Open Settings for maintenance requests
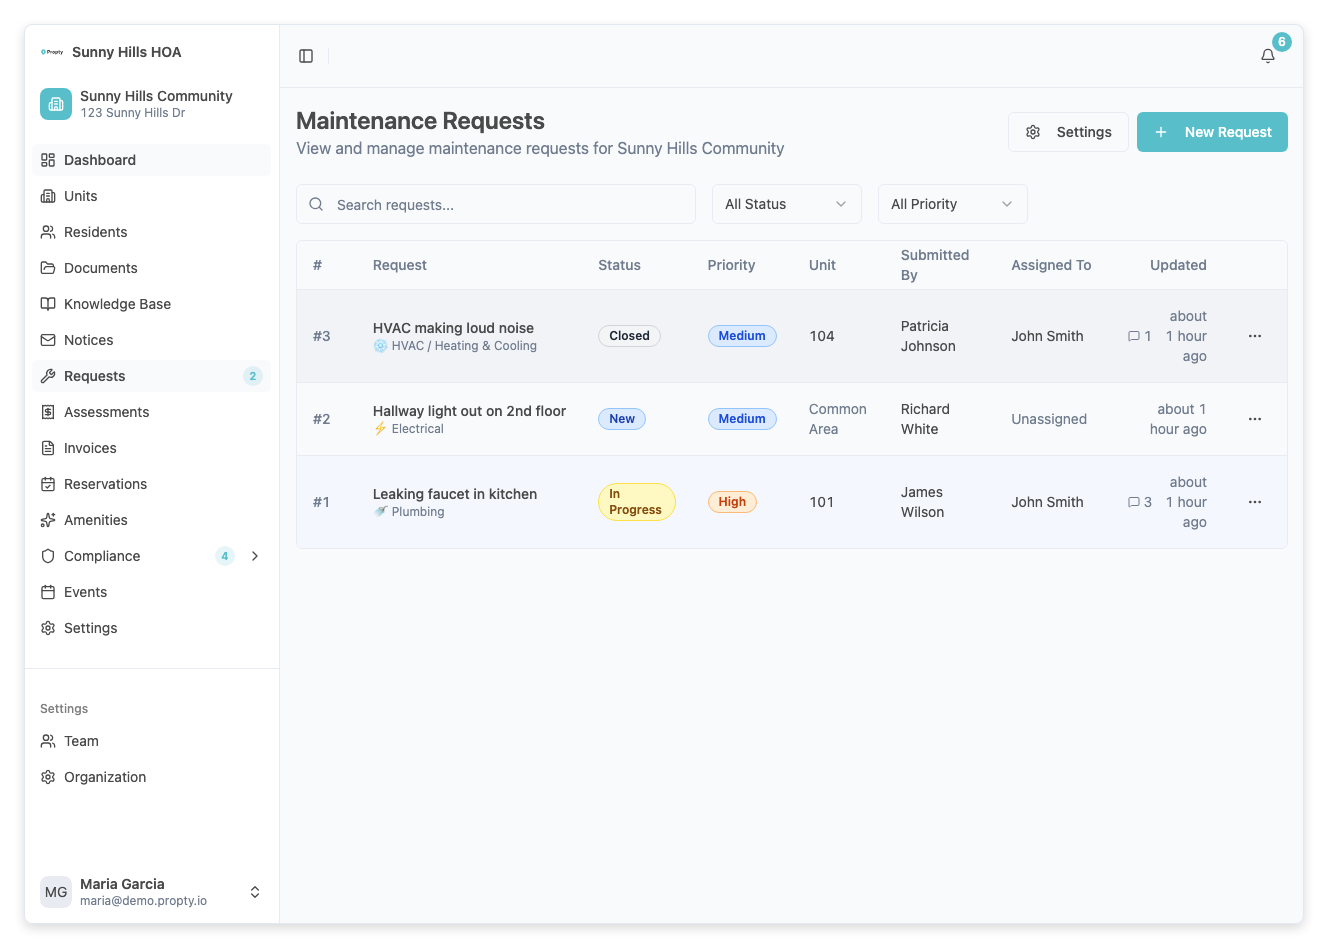Image resolution: width=1328 pixels, height=948 pixels. 1068,131
